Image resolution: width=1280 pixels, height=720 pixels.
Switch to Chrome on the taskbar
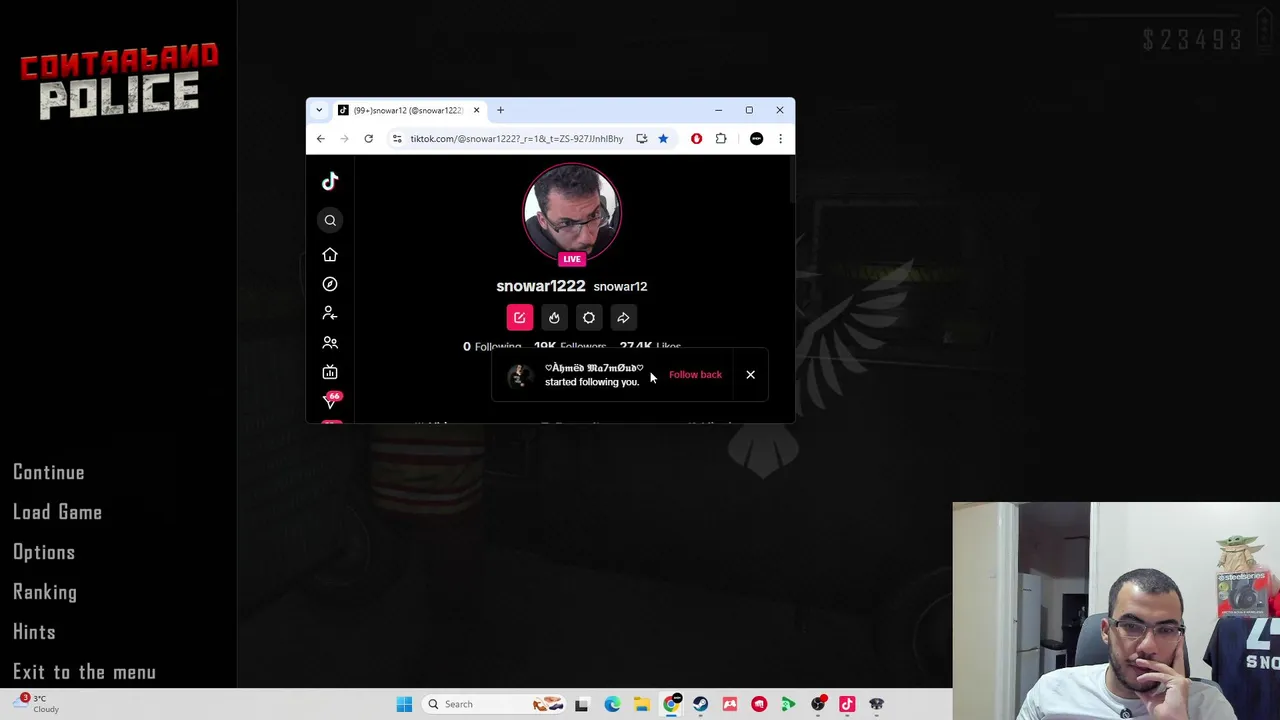(671, 704)
